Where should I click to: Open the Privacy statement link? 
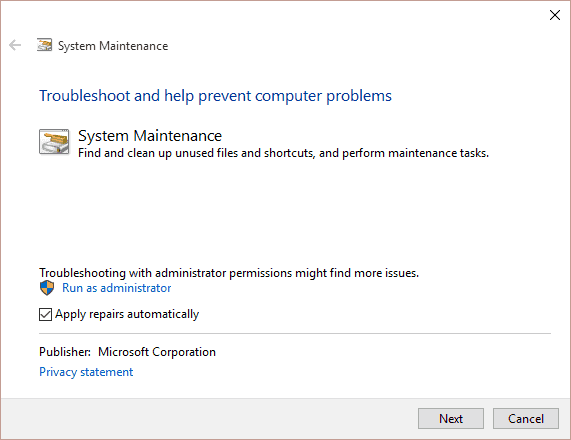(x=86, y=372)
